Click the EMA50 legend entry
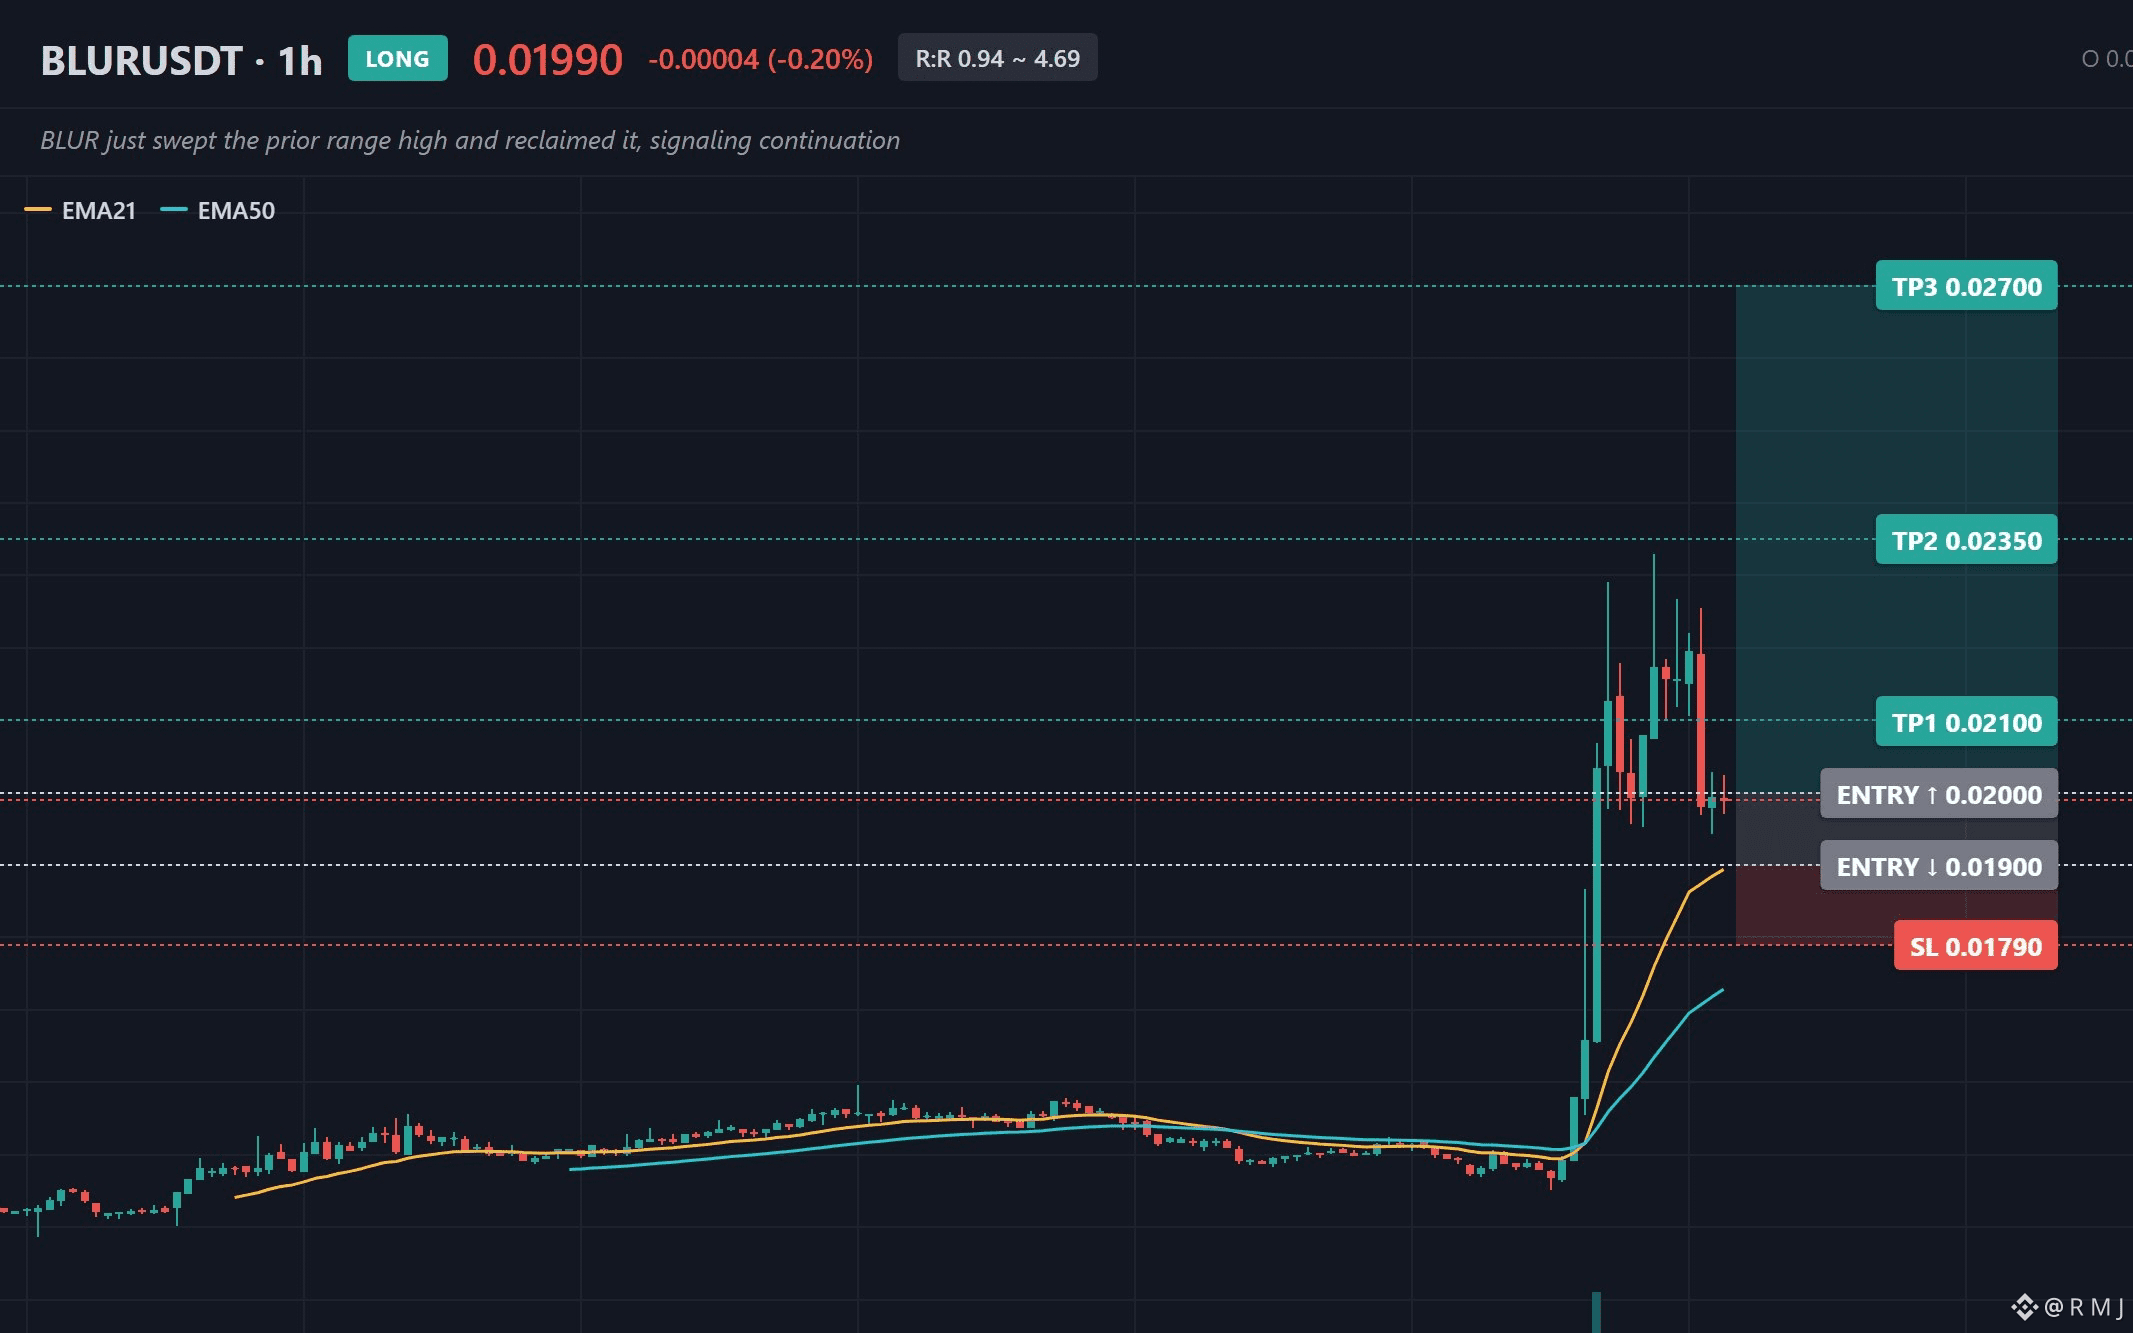Image resolution: width=2133 pixels, height=1333 pixels. pos(218,211)
